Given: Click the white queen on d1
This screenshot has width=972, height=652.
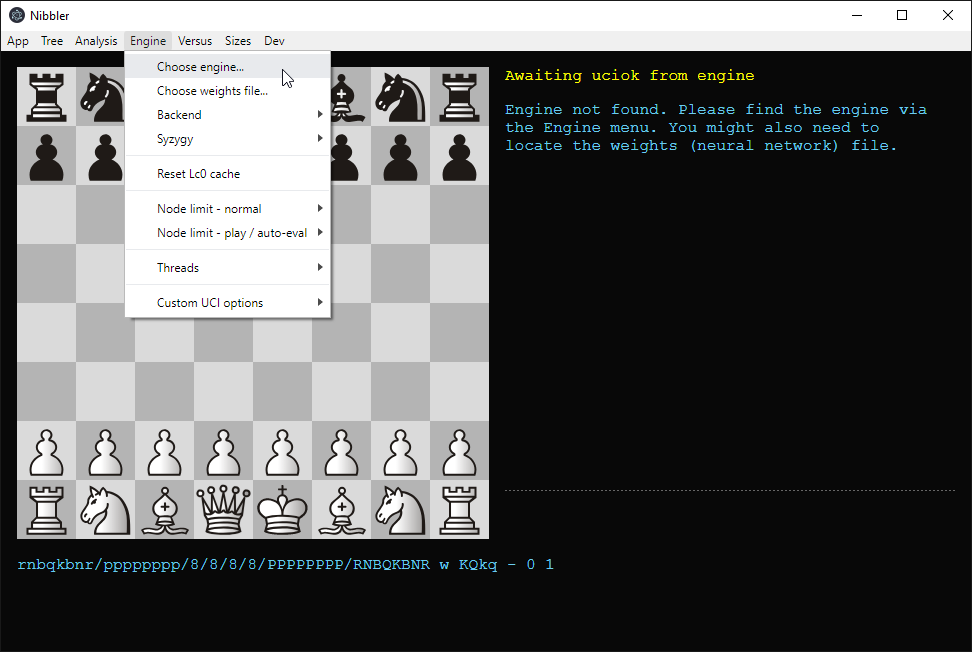Looking at the screenshot, I should tap(224, 509).
